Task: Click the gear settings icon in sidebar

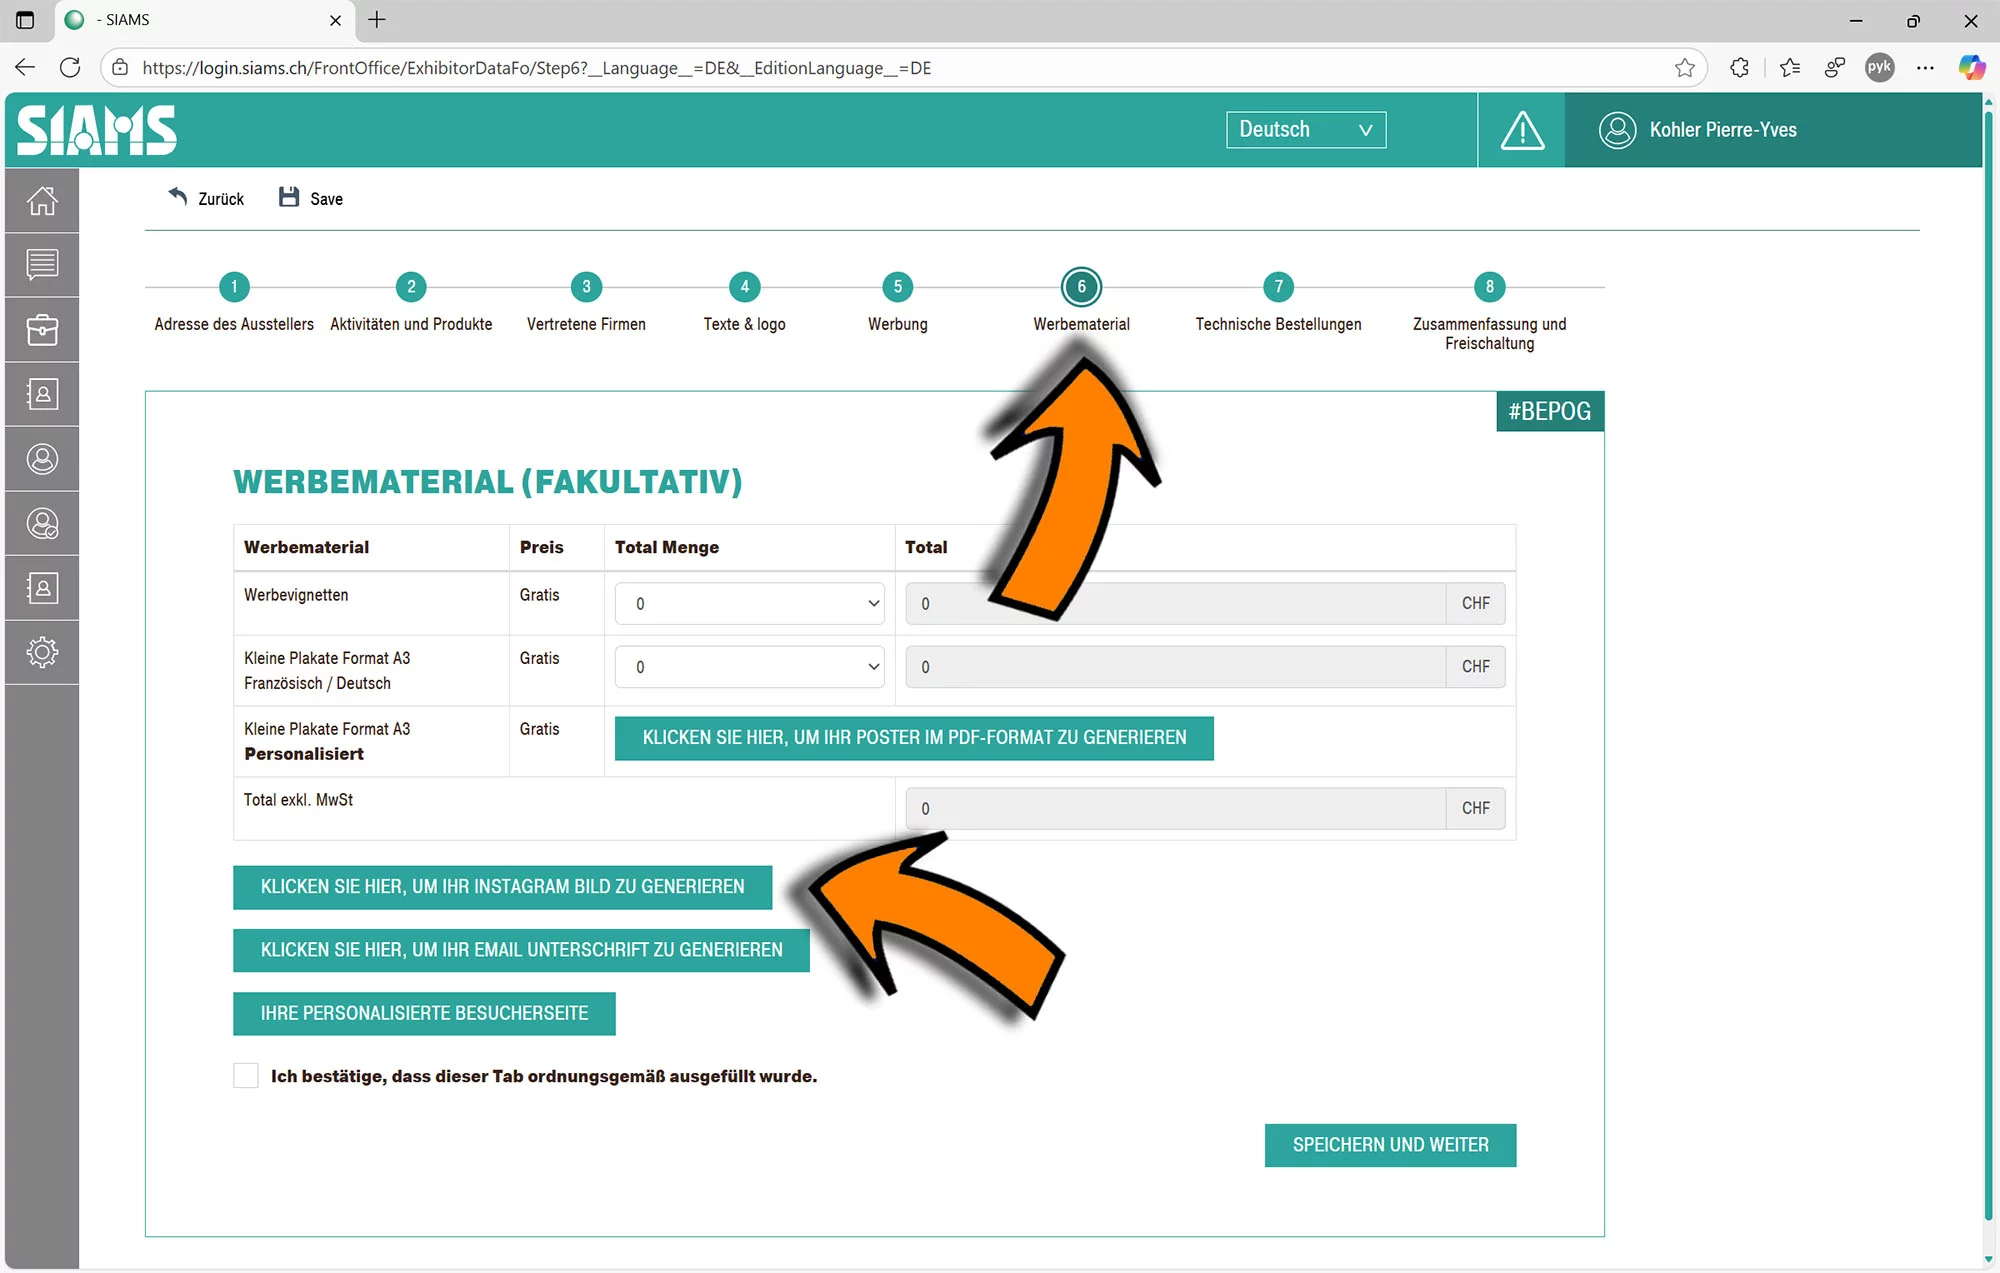Action: 42,652
